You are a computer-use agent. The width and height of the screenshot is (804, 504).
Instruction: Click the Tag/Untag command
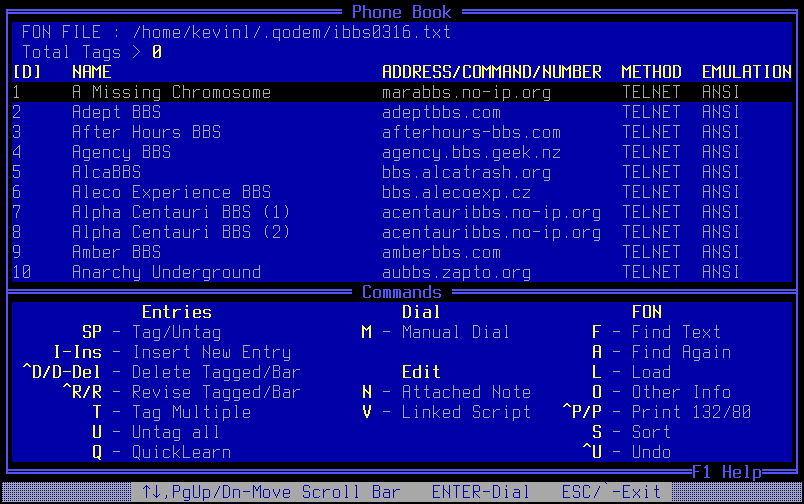(176, 332)
